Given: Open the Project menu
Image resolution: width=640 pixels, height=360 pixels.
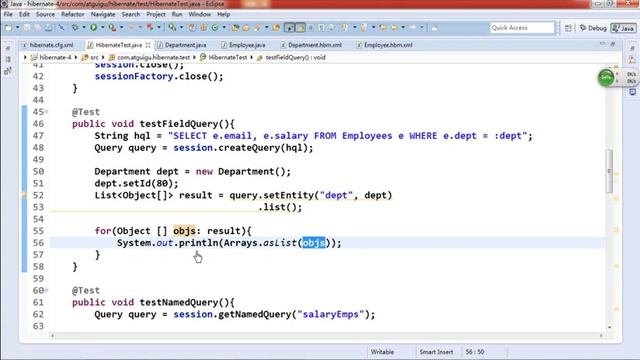Looking at the screenshot, I should point(156,14).
